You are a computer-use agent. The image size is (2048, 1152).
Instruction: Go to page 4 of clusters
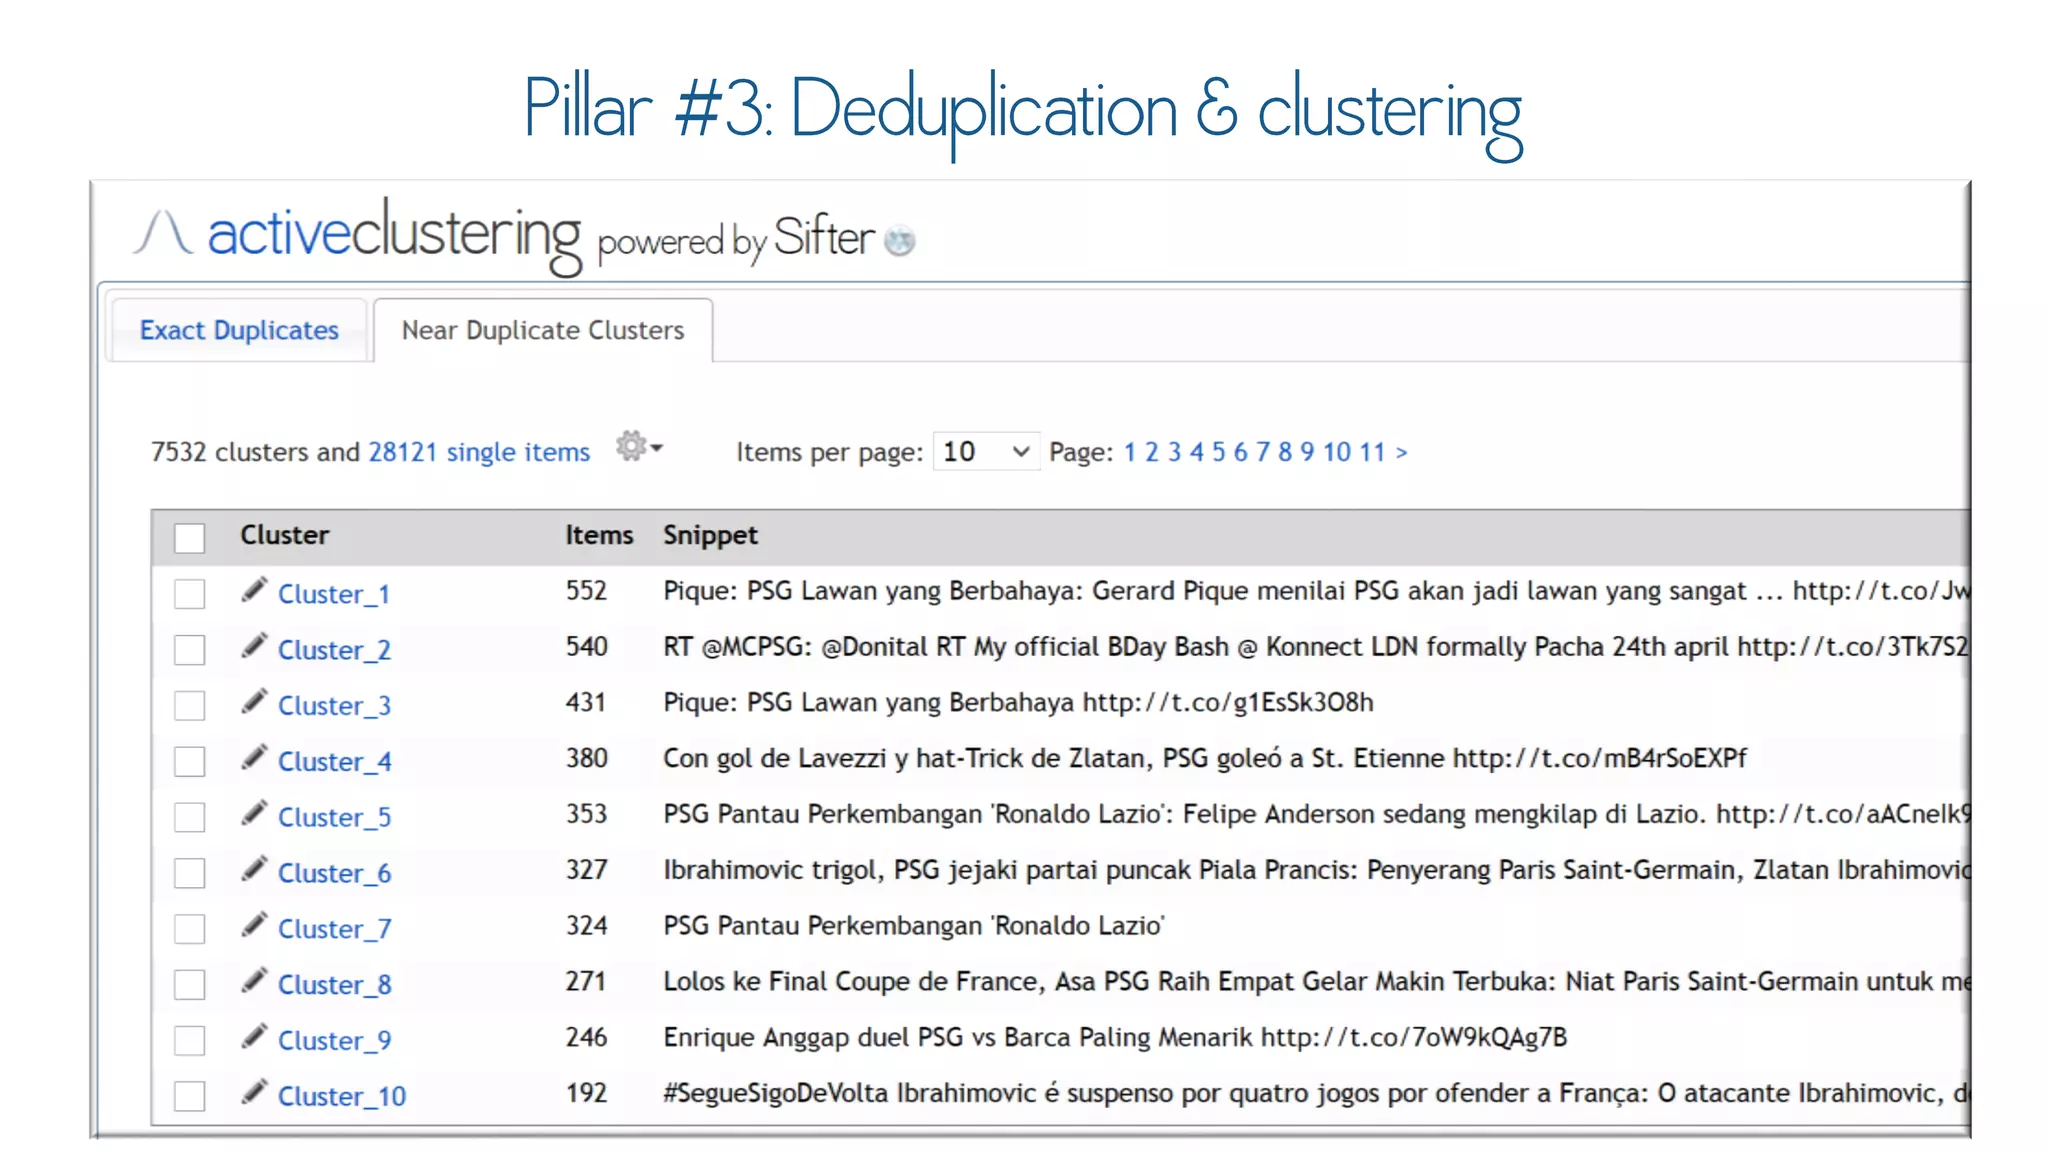pos(1196,452)
